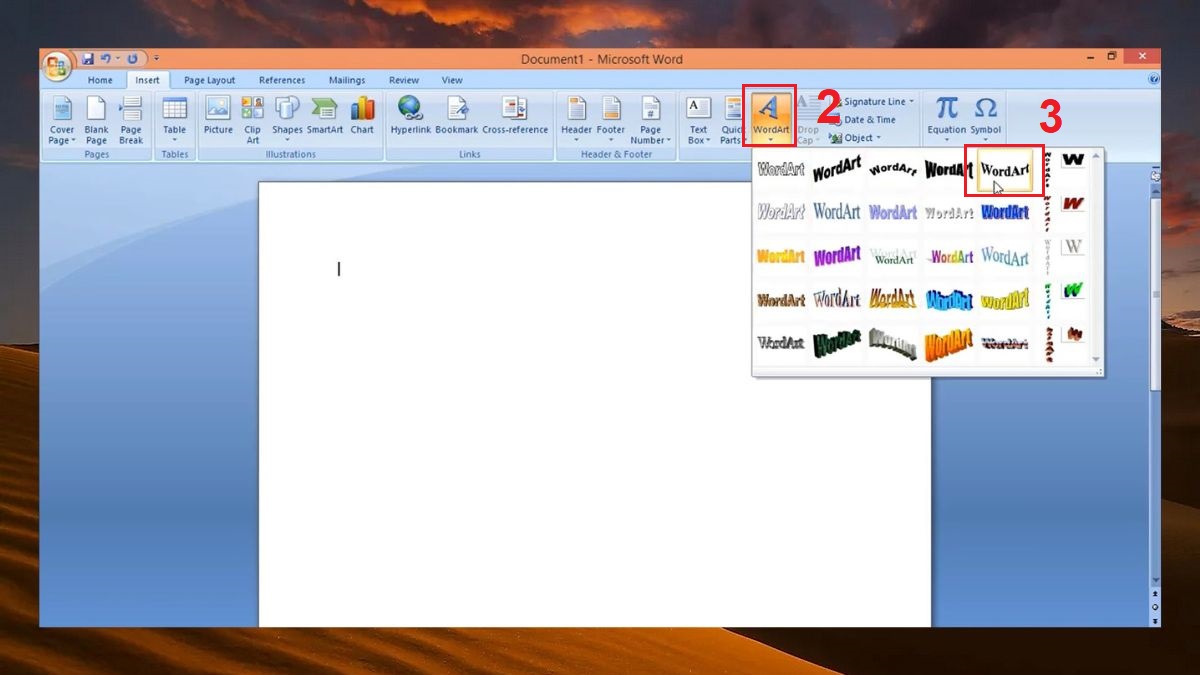Choose the solid purple slanted WordArt style

point(837,256)
